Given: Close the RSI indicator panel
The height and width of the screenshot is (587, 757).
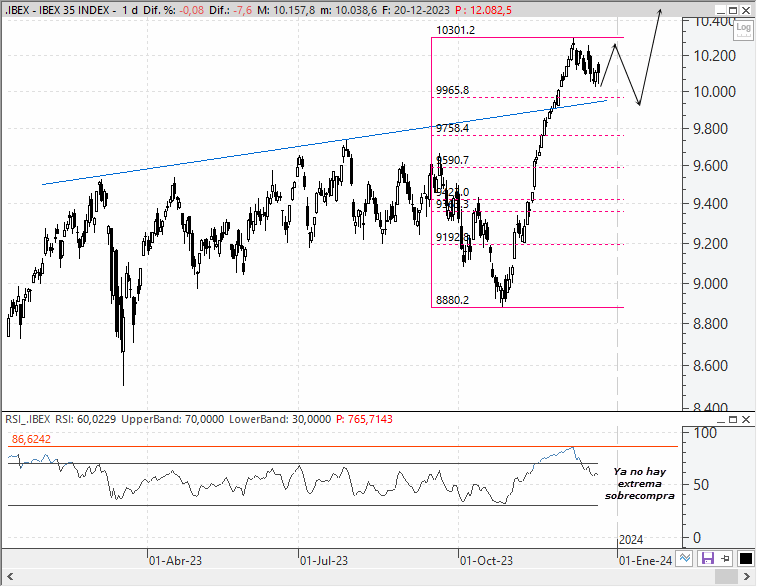Looking at the screenshot, I should pyautogui.click(x=745, y=419).
